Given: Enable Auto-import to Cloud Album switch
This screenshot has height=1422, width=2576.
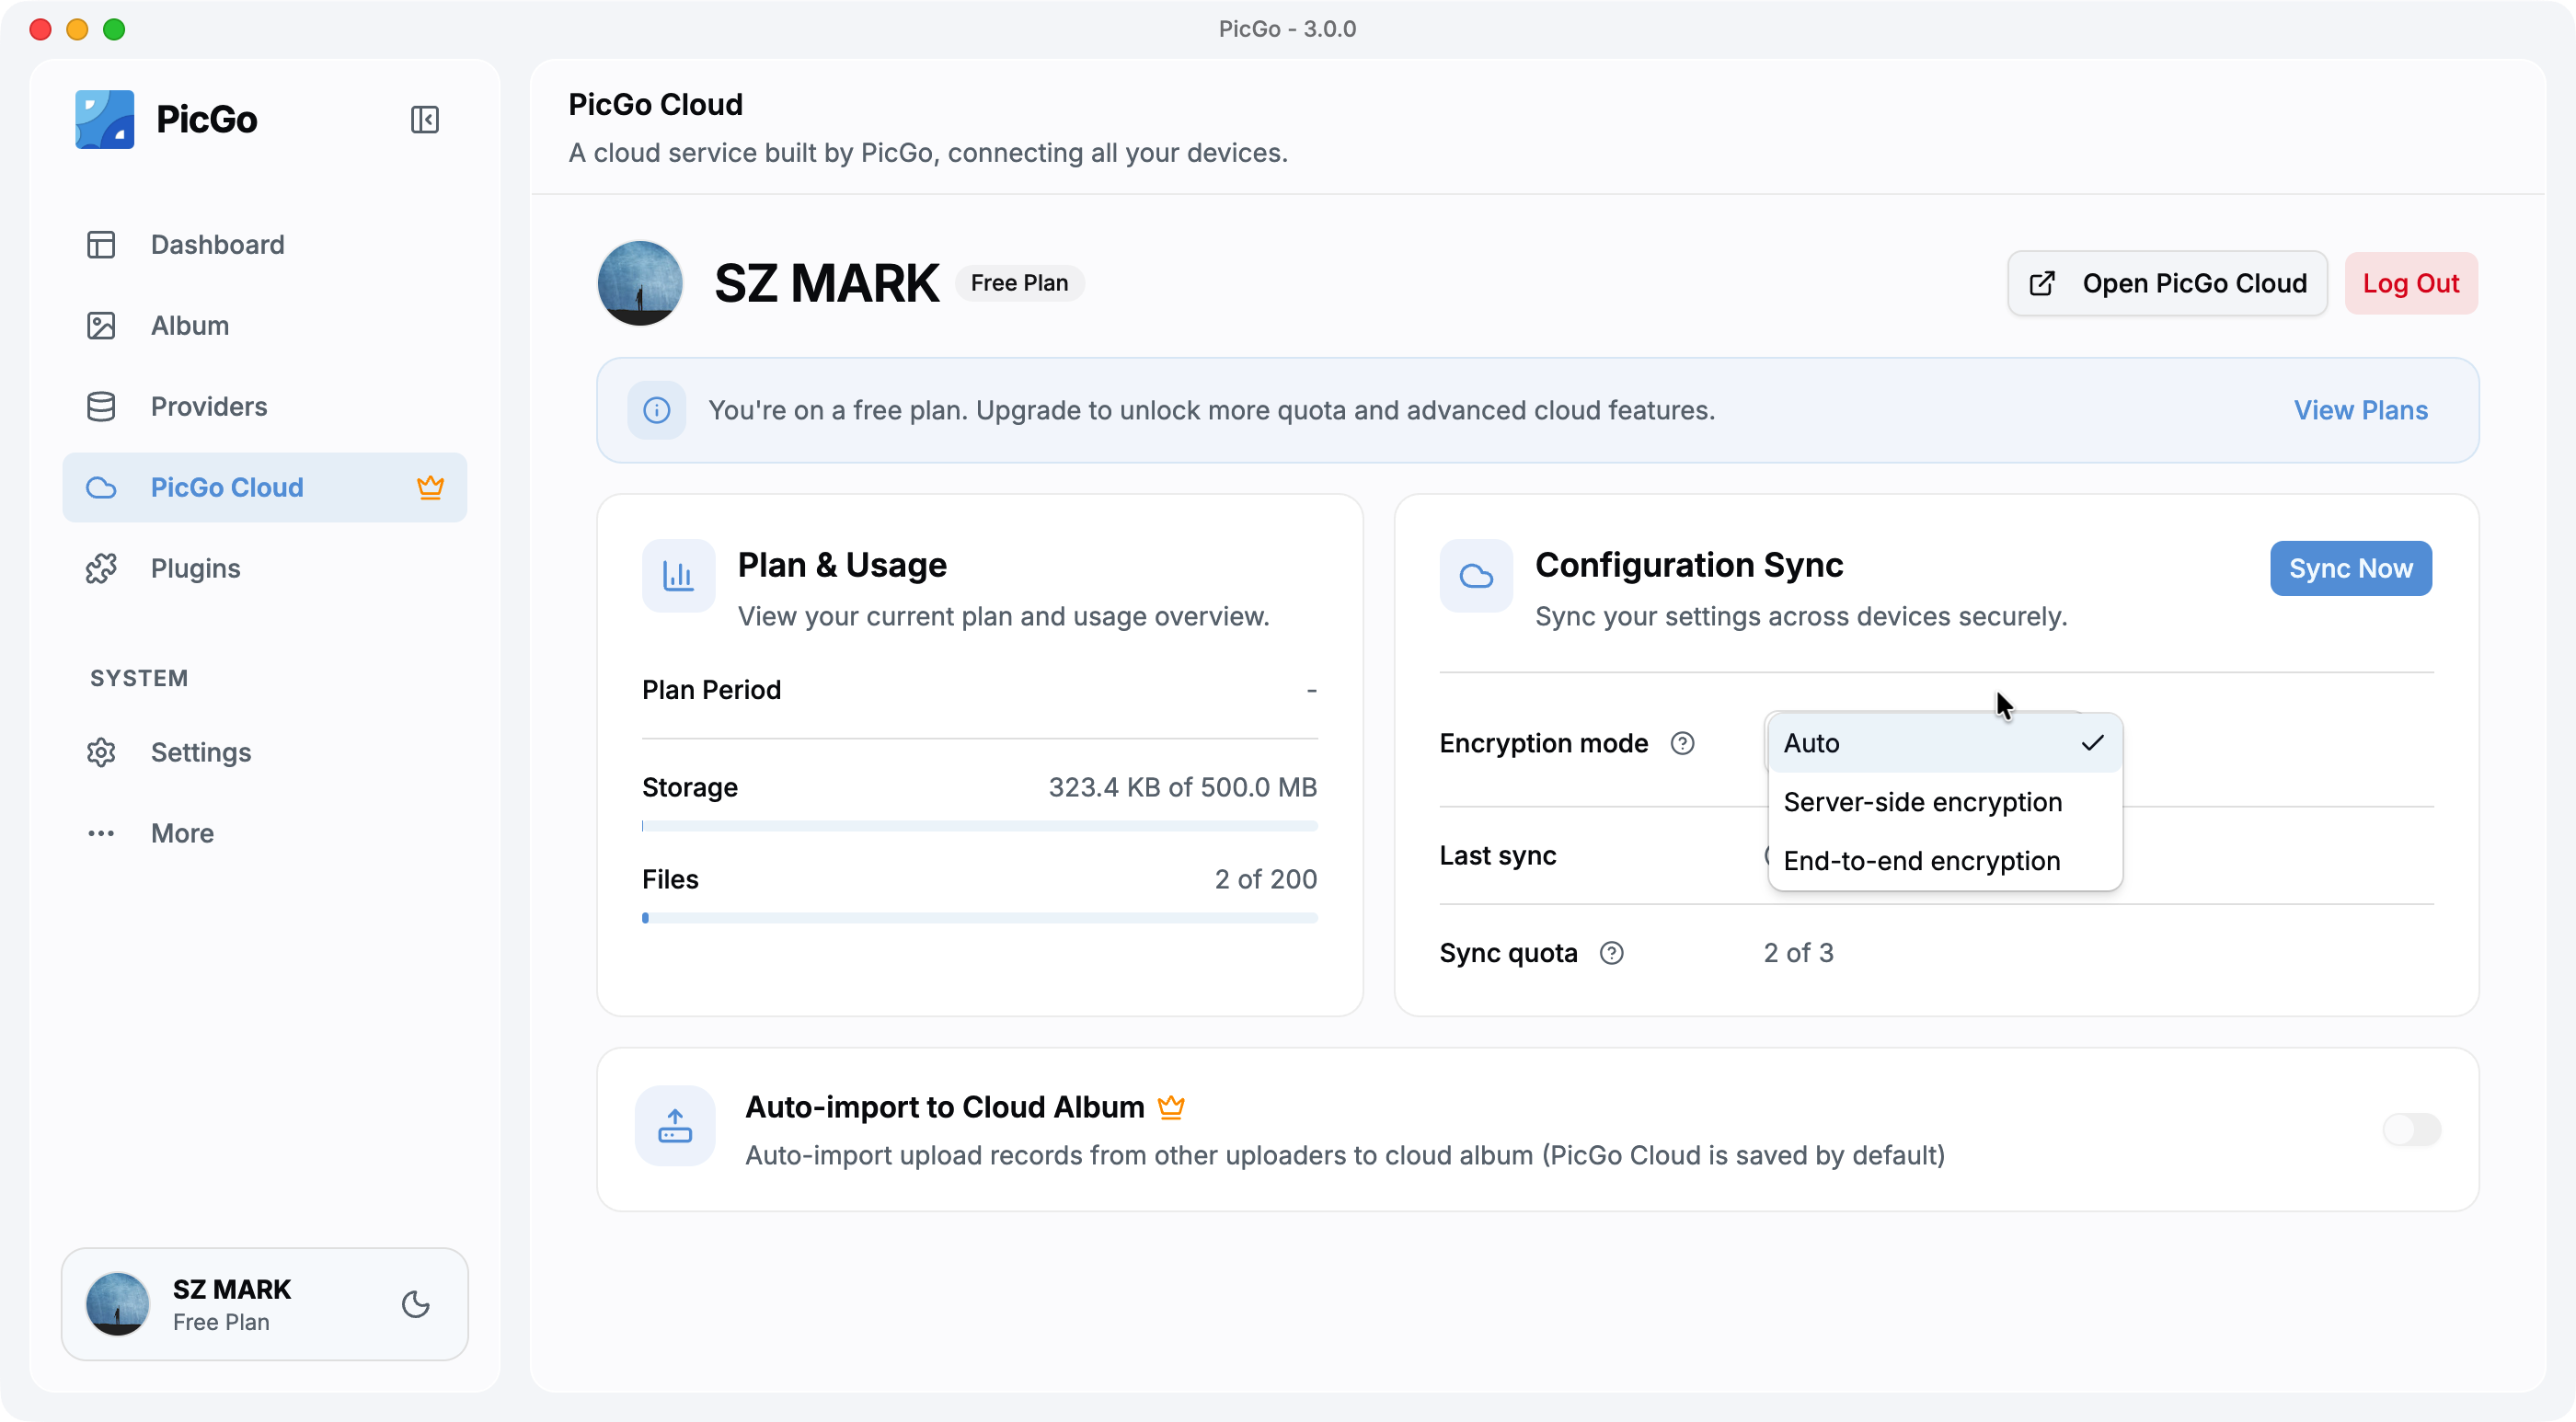Looking at the screenshot, I should click(x=2412, y=1130).
